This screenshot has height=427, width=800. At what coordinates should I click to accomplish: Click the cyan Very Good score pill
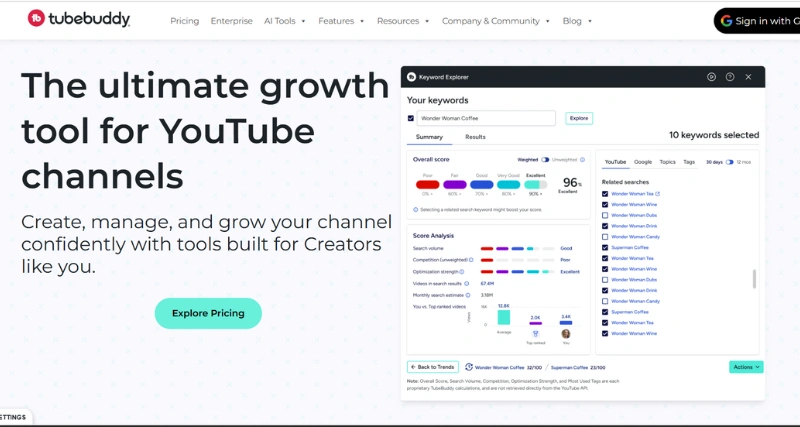pyautogui.click(x=509, y=185)
